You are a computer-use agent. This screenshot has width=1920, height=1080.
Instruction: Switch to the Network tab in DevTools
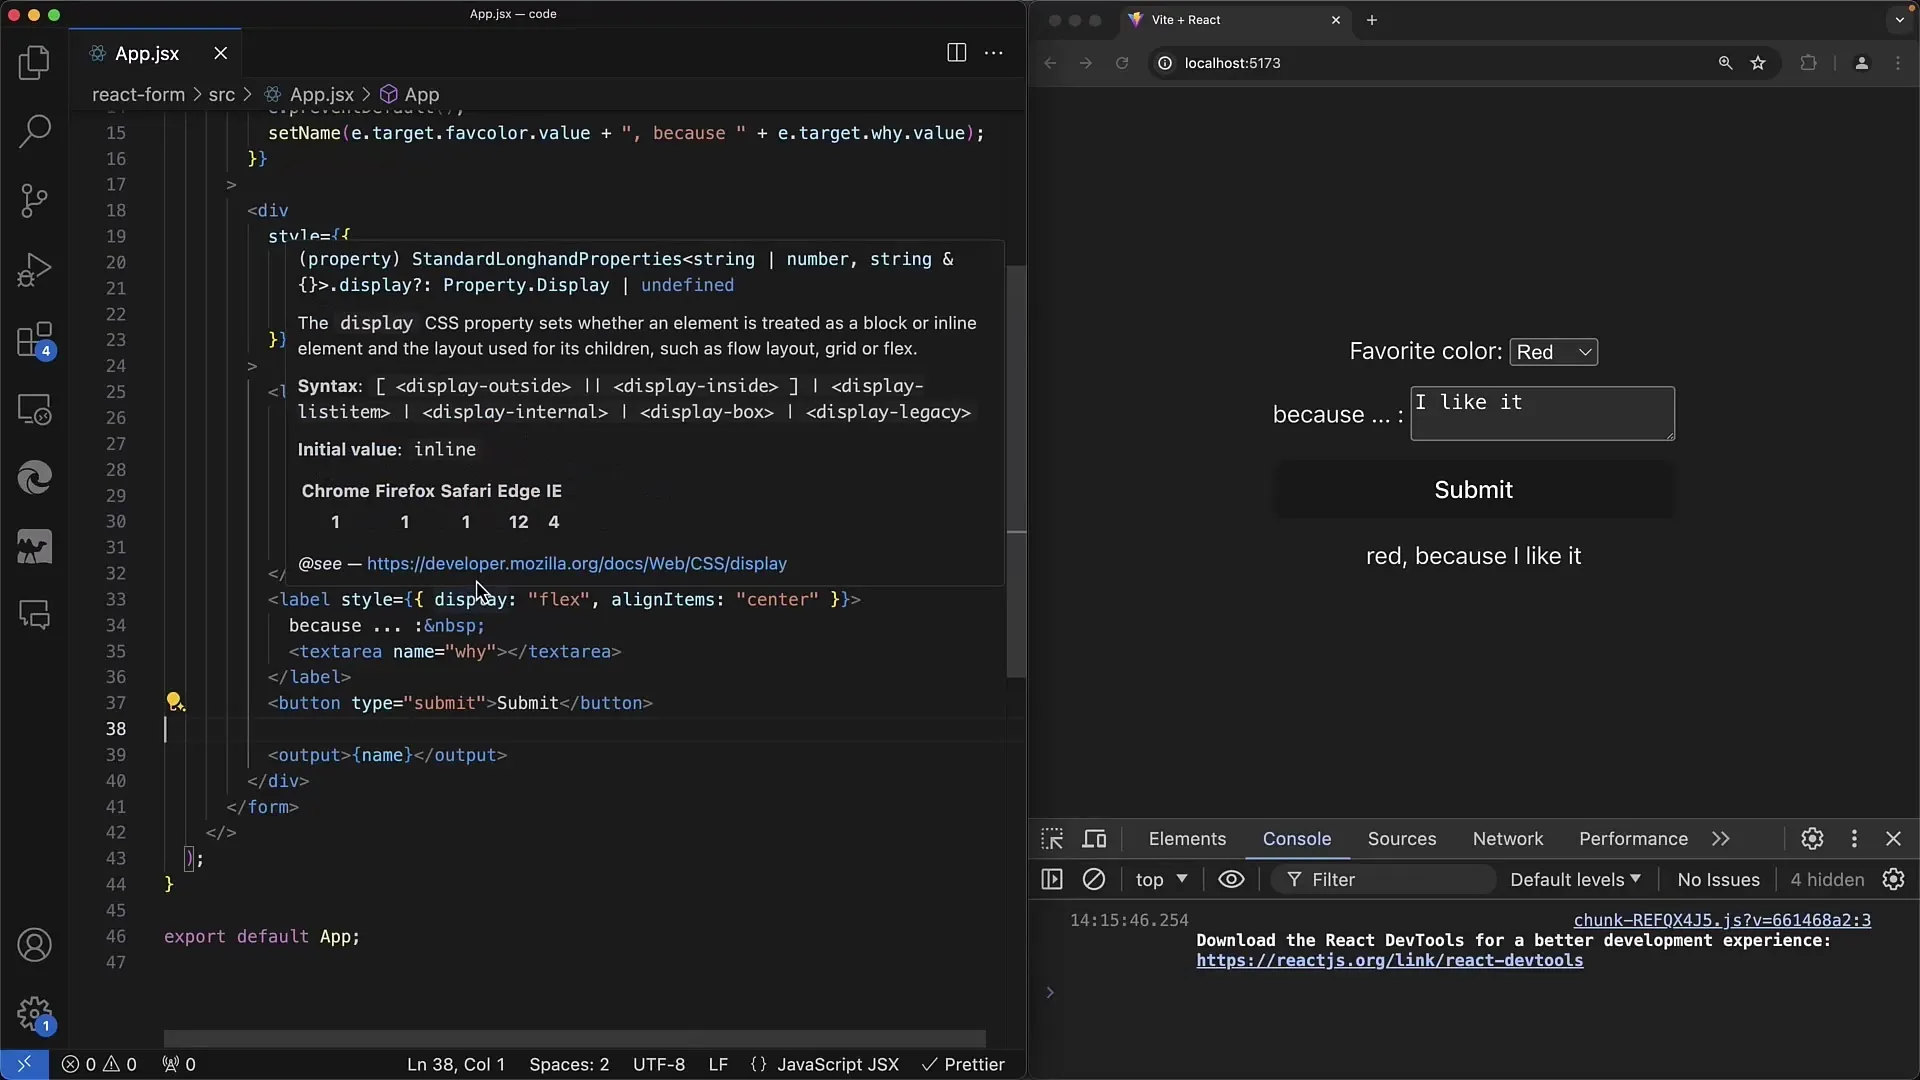click(x=1508, y=839)
